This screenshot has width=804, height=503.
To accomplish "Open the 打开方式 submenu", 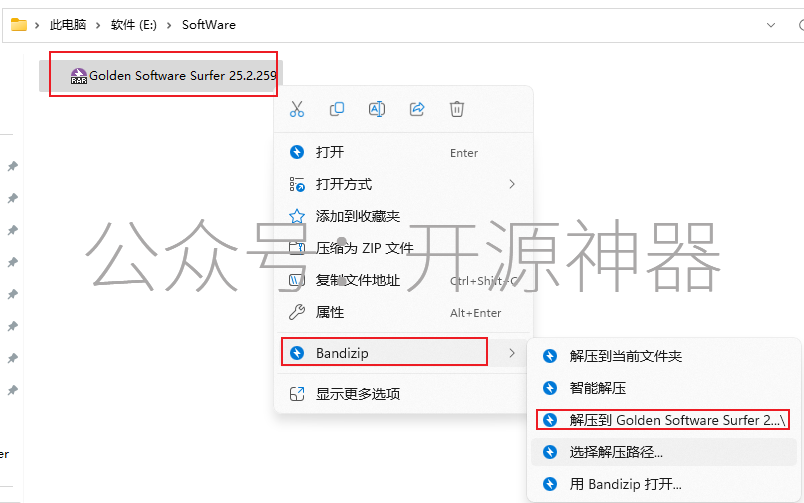I will tap(404, 184).
